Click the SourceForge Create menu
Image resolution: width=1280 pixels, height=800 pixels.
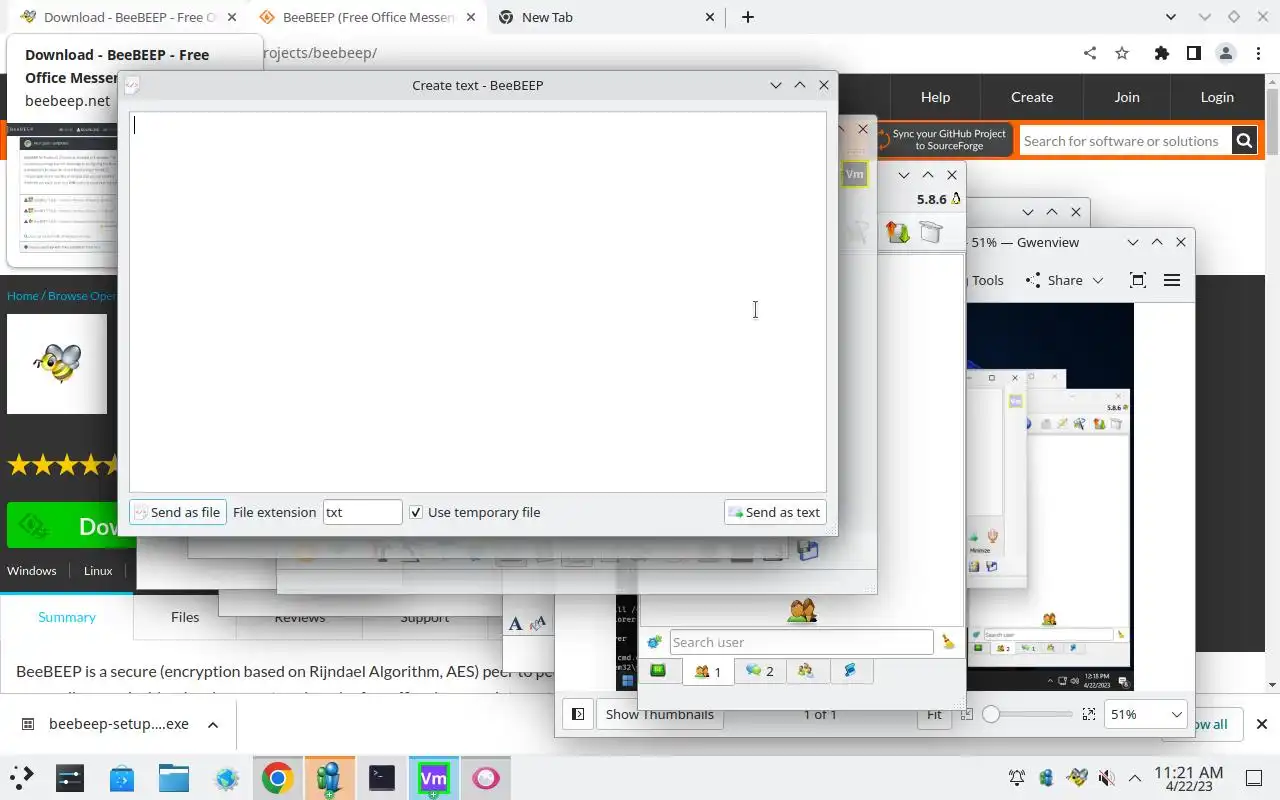click(x=1032, y=97)
